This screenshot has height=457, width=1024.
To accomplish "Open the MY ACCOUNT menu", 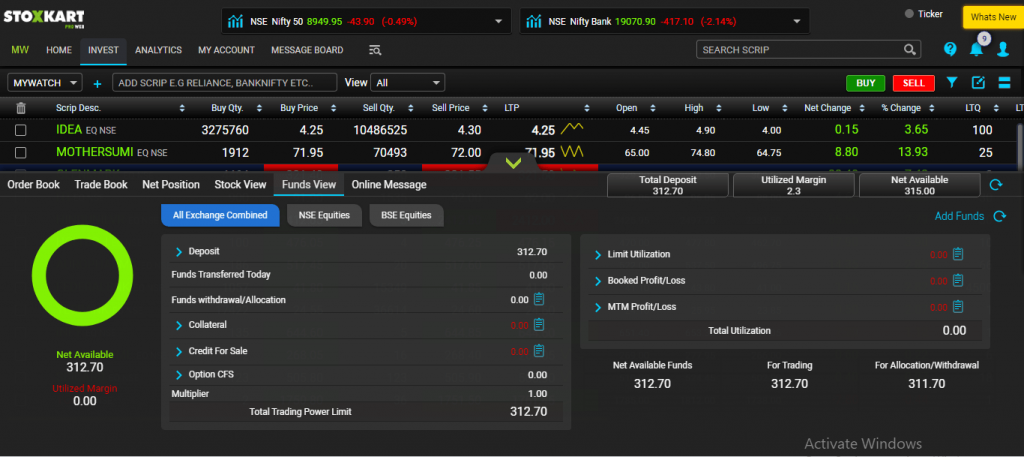I will click(x=226, y=50).
